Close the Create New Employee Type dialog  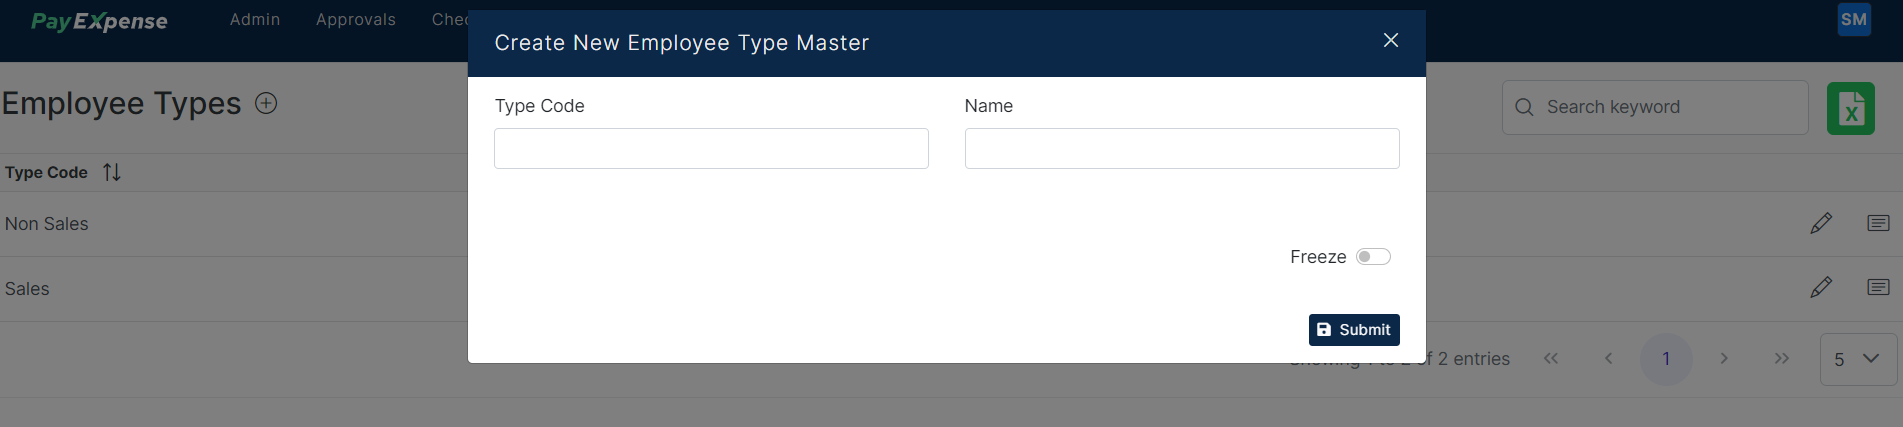tap(1390, 40)
